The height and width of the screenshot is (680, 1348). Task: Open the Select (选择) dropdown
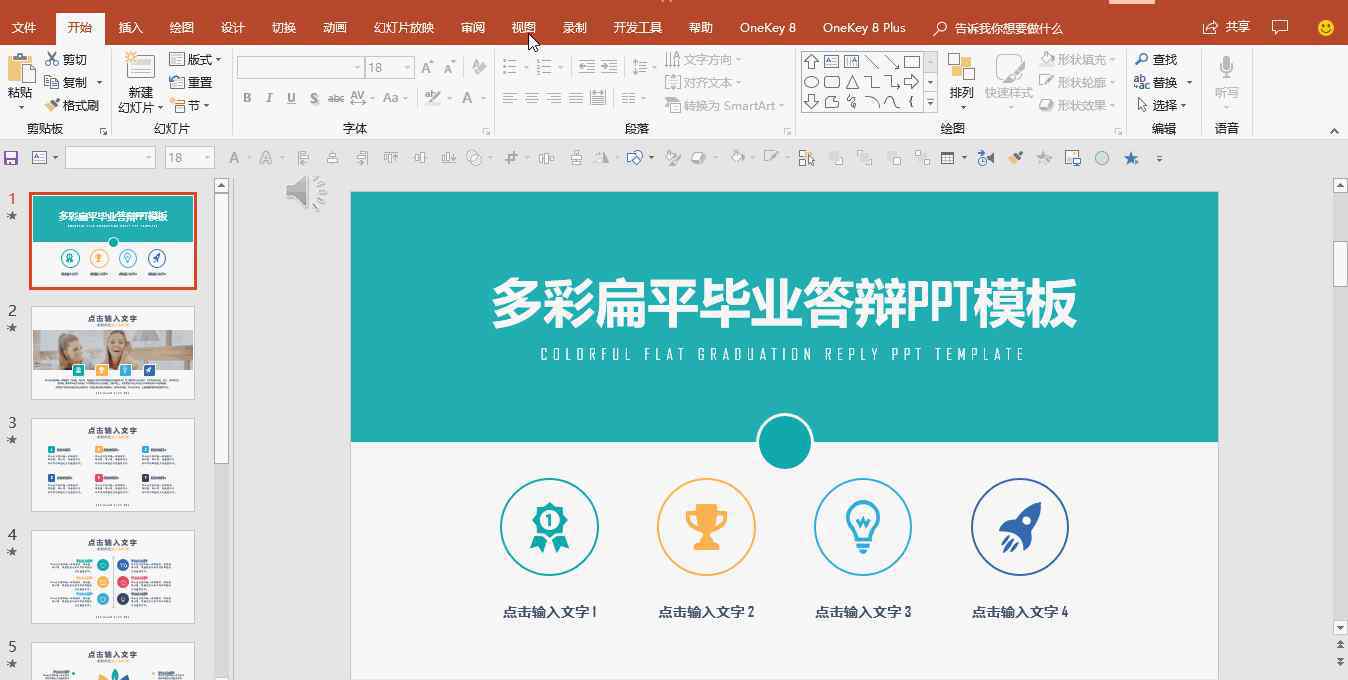pos(1162,105)
